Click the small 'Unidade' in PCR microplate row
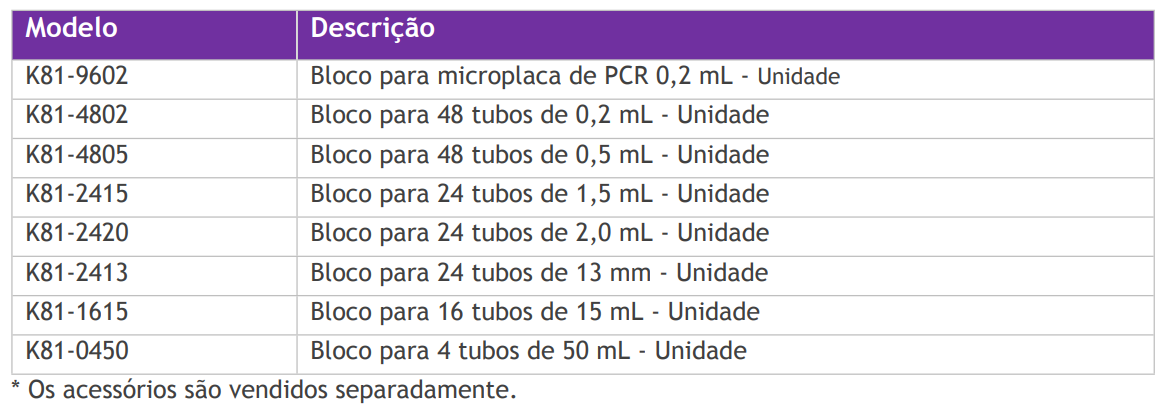The image size is (1166, 406). click(800, 77)
